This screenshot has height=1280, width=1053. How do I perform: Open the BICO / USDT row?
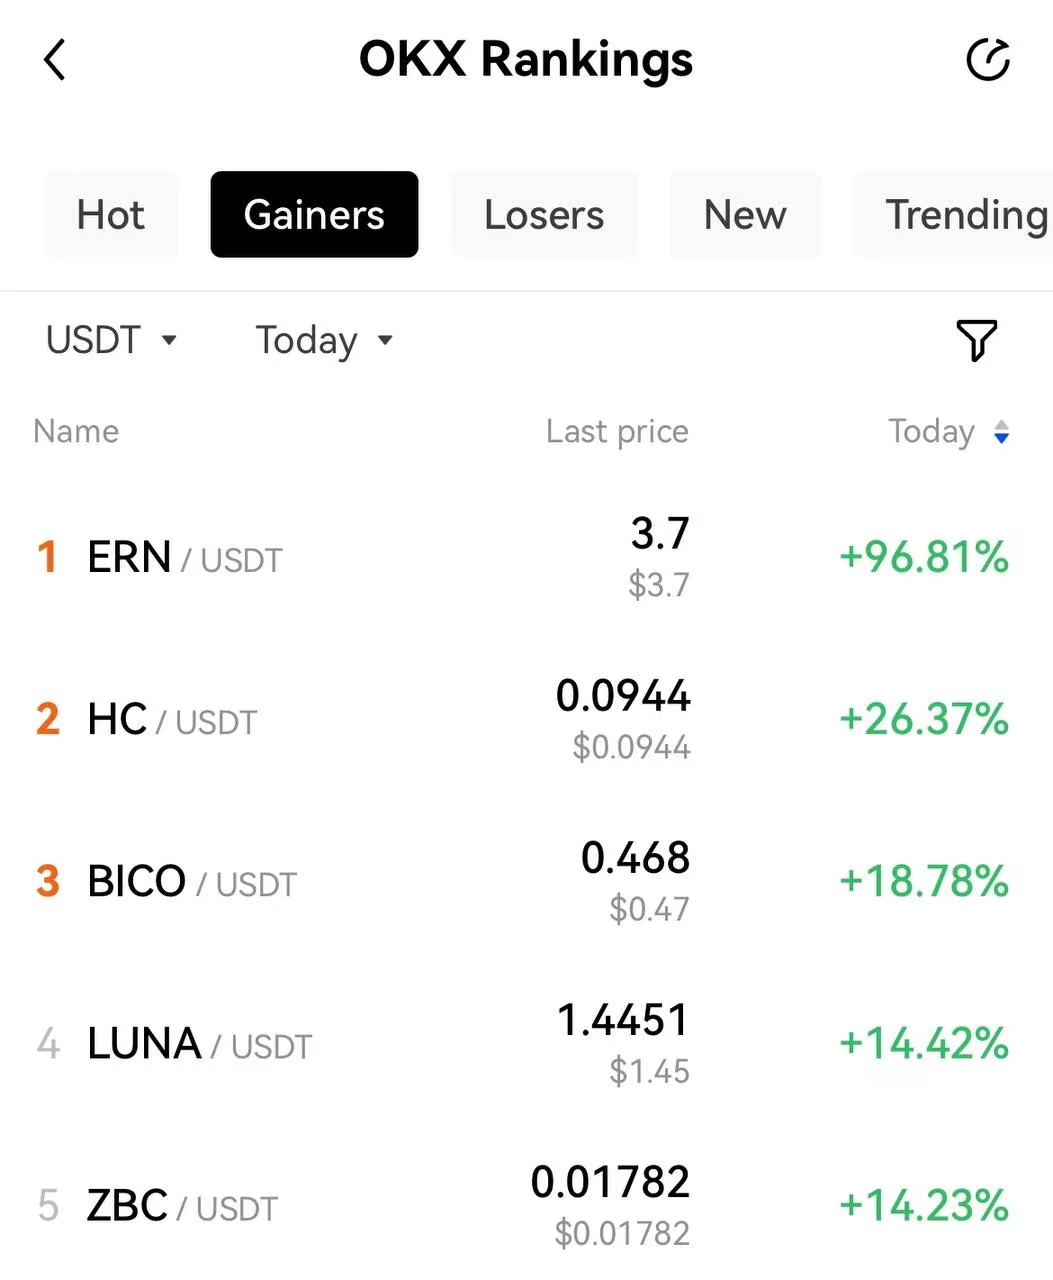click(526, 881)
